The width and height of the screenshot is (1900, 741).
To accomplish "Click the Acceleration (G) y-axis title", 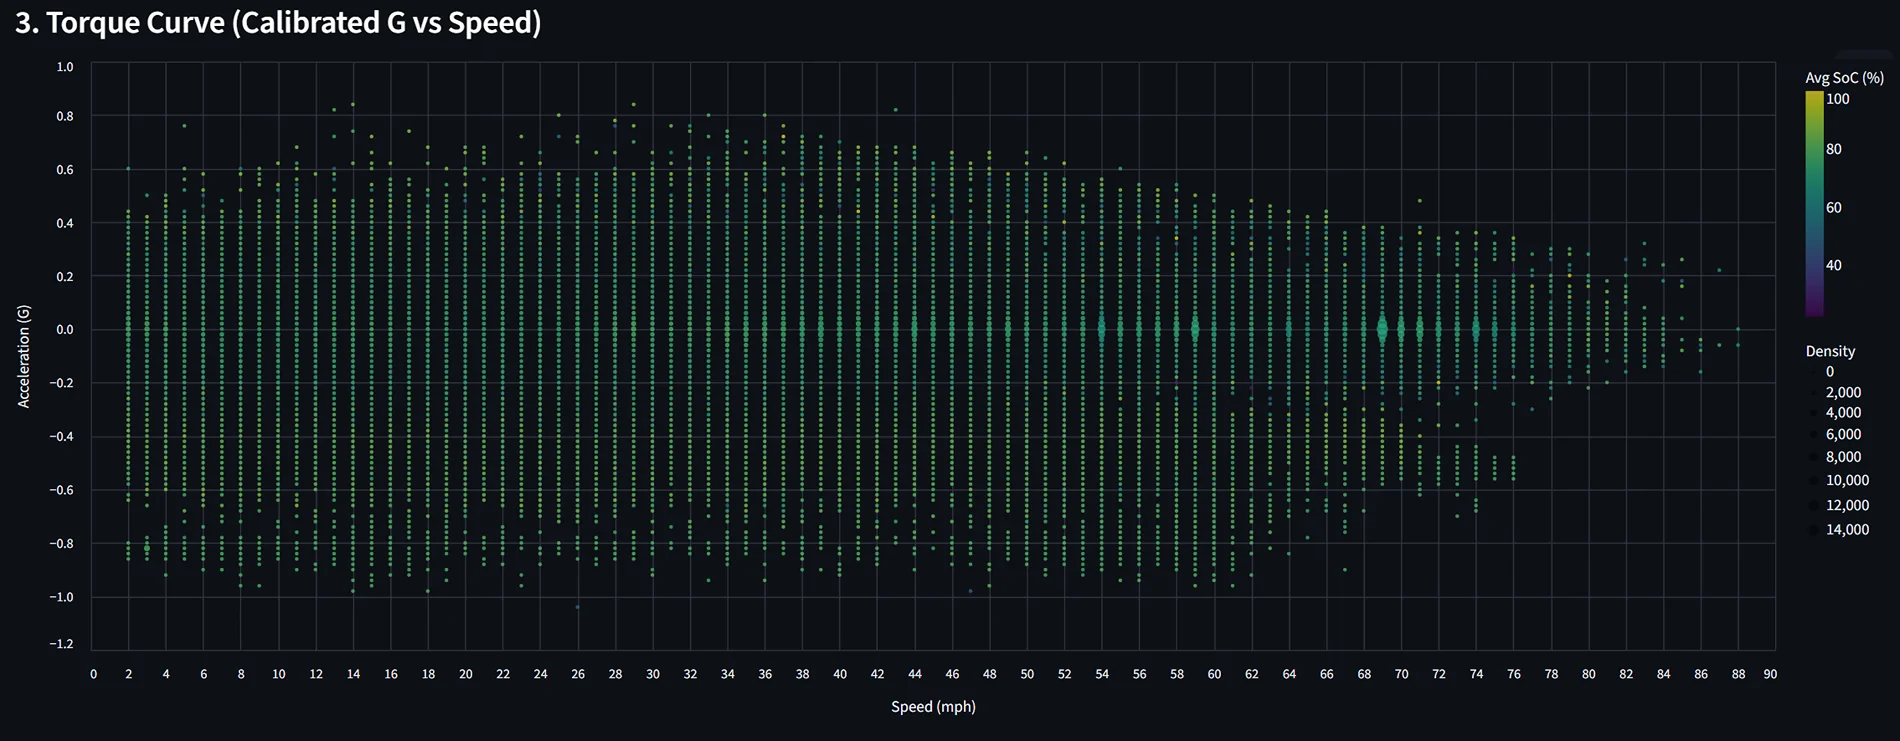I will point(24,356).
